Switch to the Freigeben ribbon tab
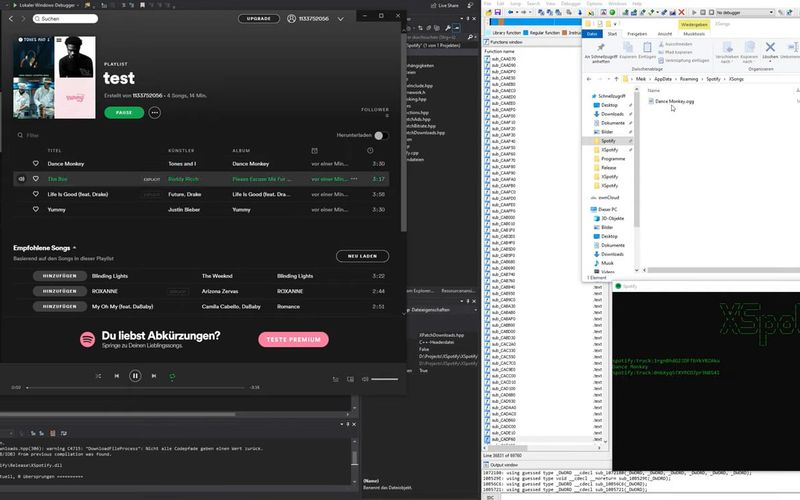The height and width of the screenshot is (500, 800). point(637,34)
